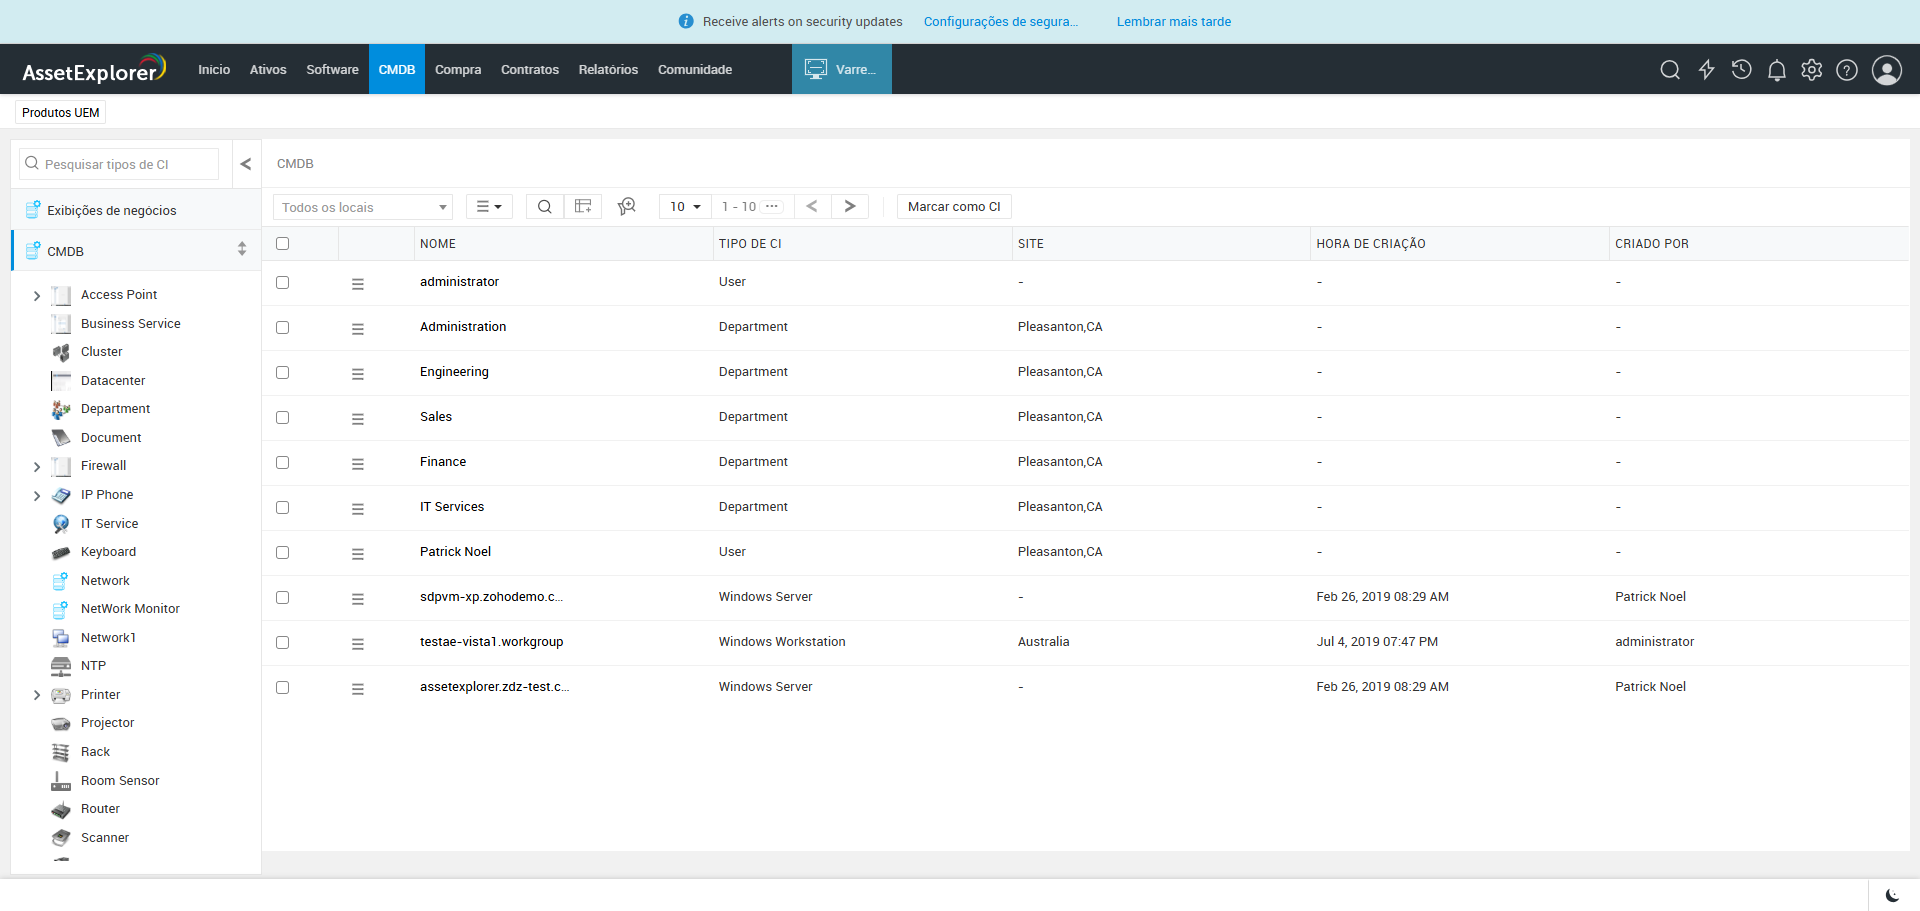Viewport: 1920px width, 911px height.
Task: Open the settings gear icon
Action: coord(1811,70)
